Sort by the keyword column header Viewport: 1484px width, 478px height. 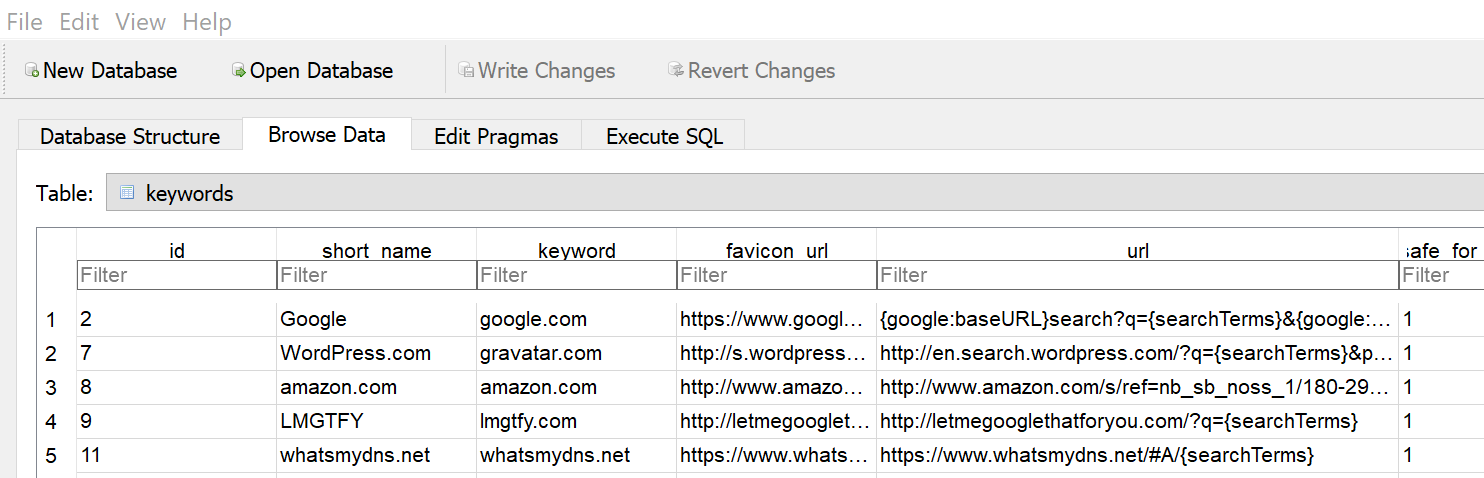click(x=576, y=250)
